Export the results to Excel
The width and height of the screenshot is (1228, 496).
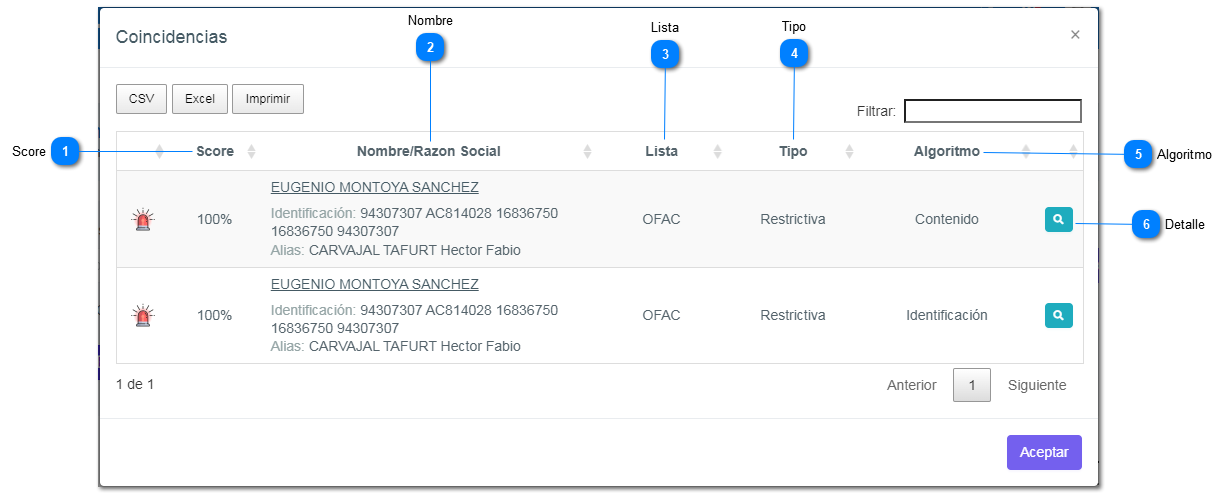click(200, 99)
